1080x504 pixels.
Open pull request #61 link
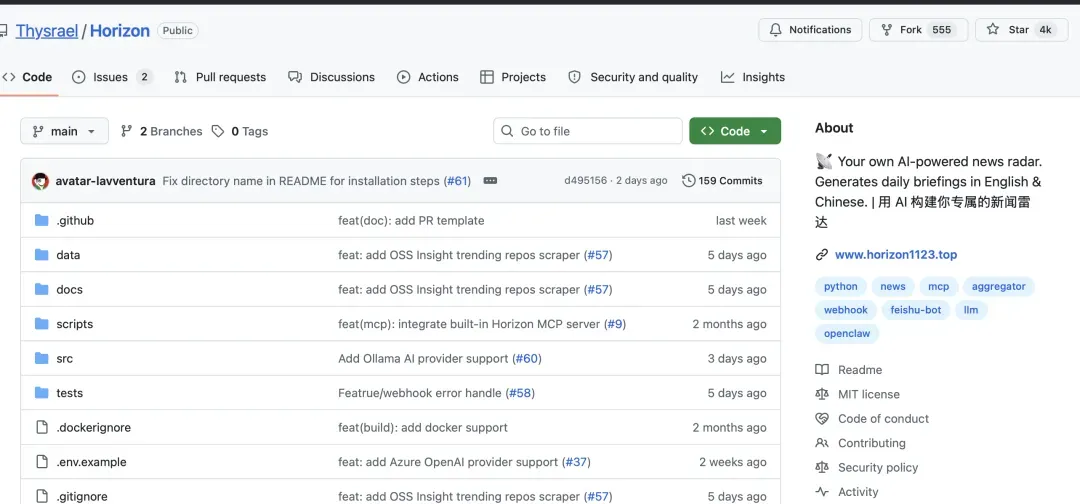tap(457, 181)
